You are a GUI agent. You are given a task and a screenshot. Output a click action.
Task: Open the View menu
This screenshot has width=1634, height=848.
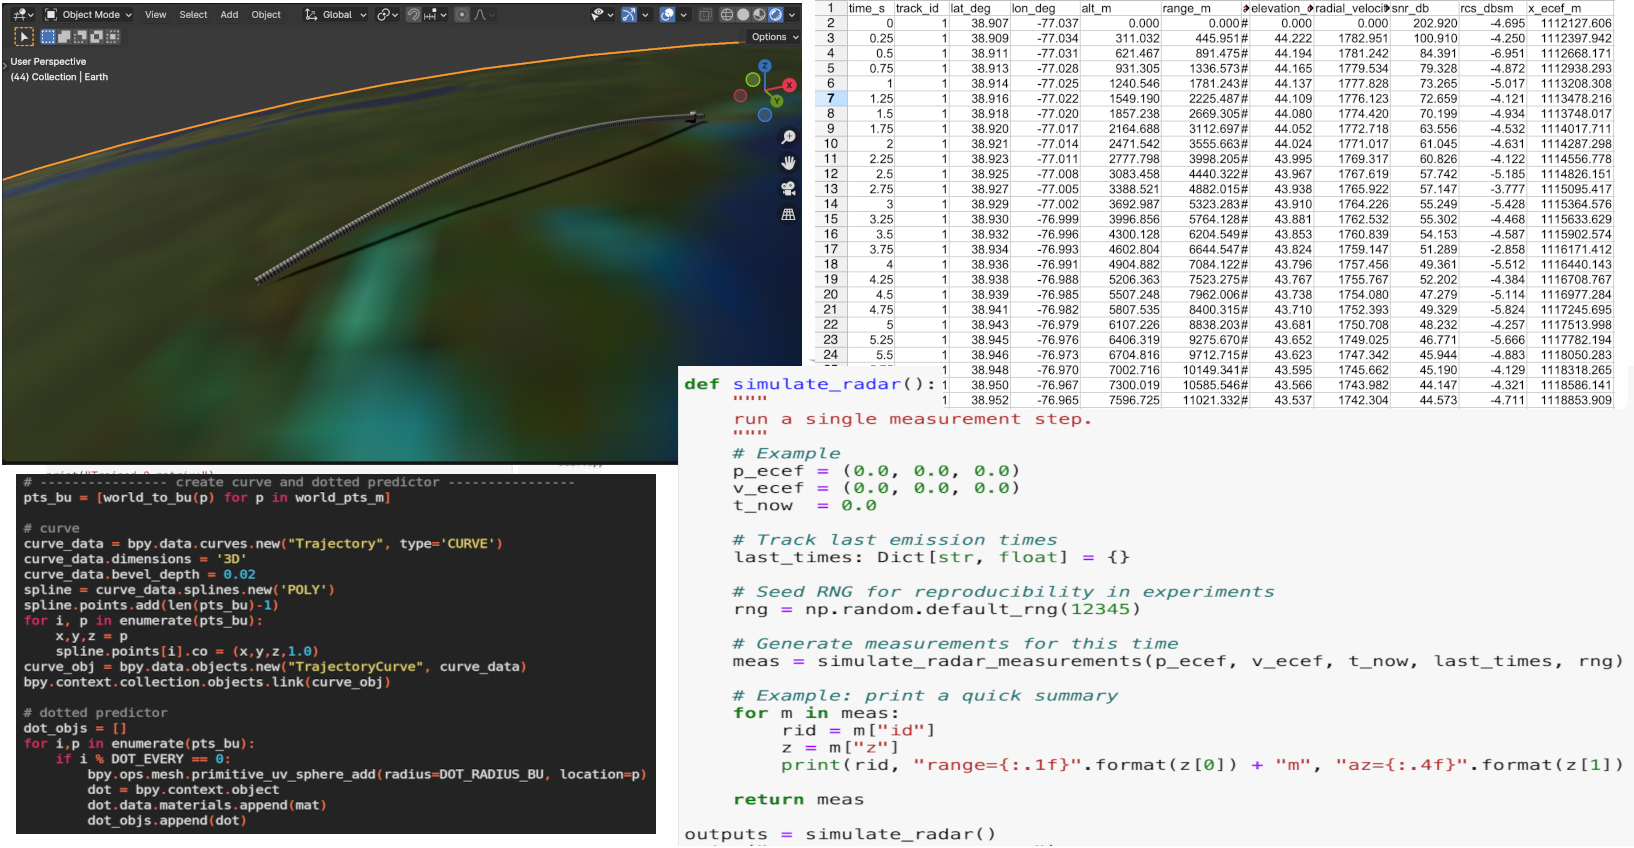(x=155, y=15)
